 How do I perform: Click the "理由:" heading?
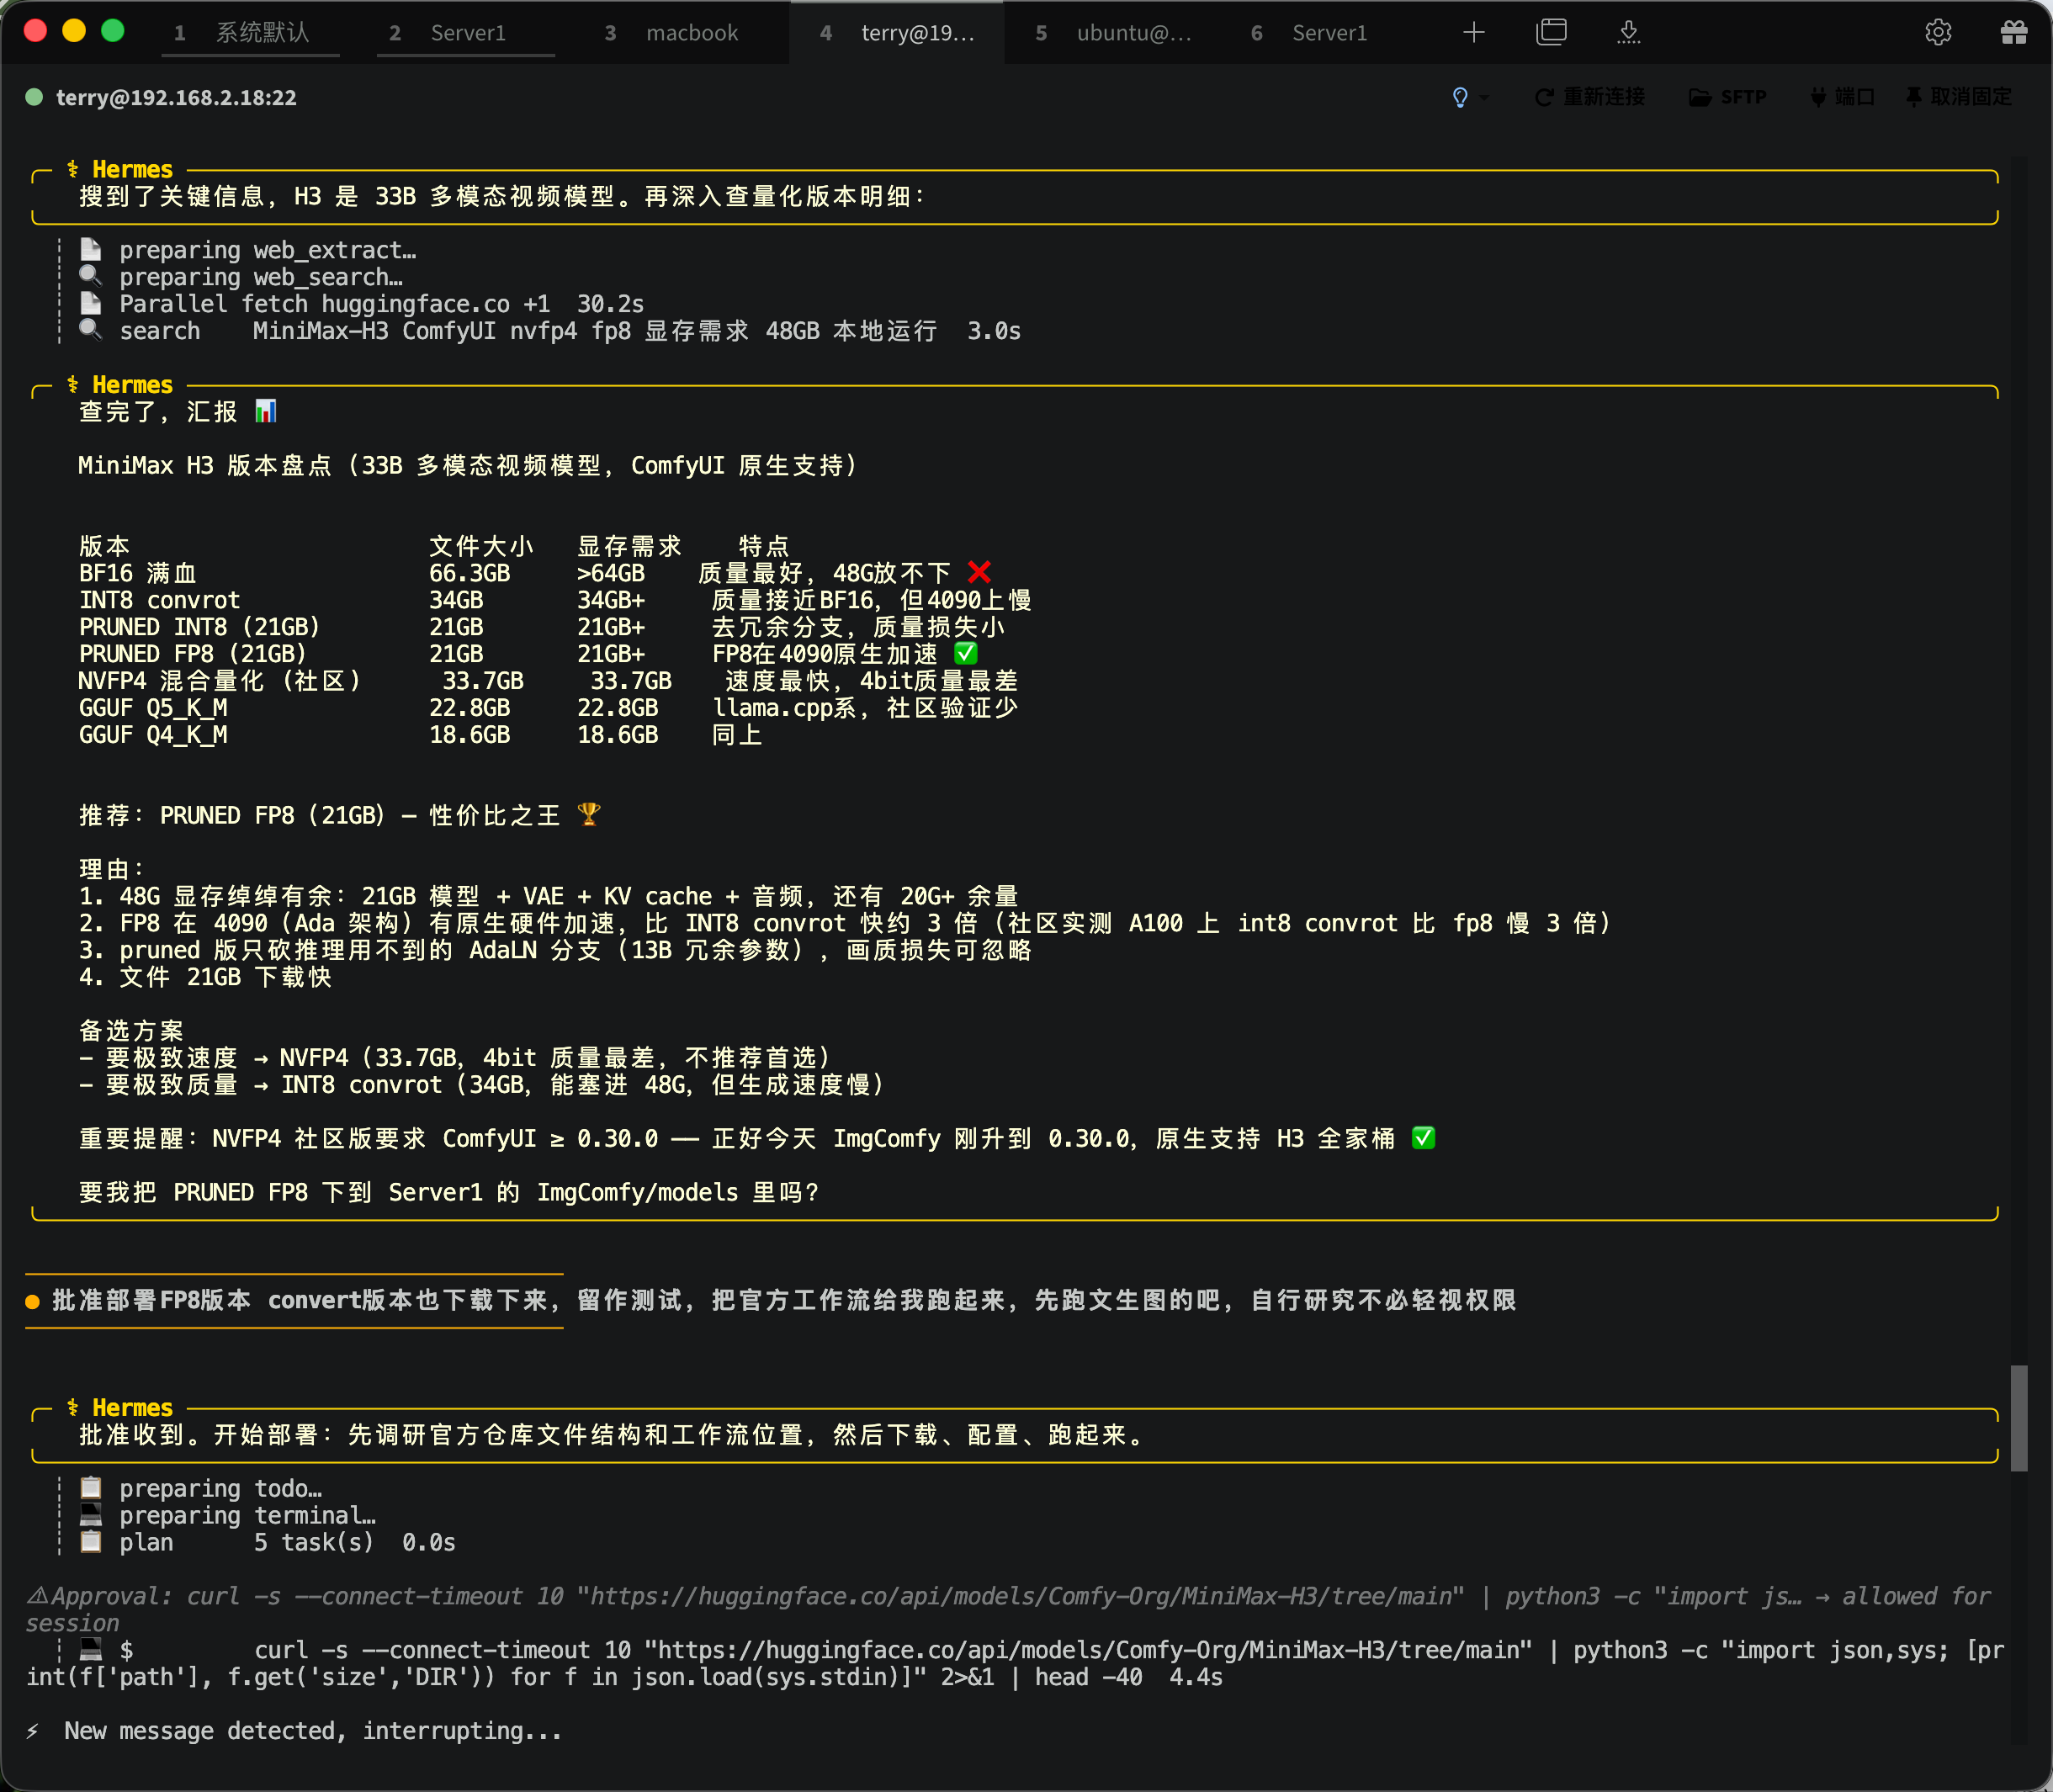(112, 869)
